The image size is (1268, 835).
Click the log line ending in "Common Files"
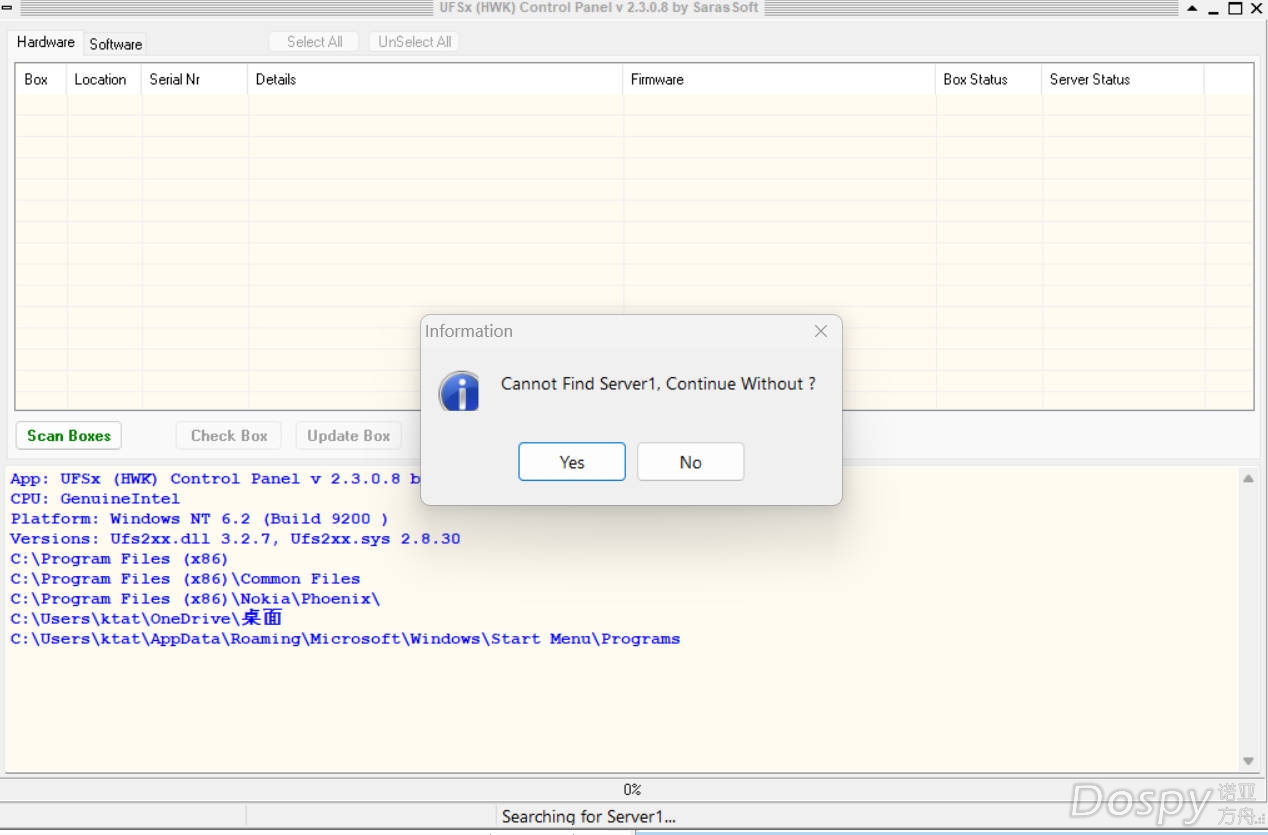(185, 579)
